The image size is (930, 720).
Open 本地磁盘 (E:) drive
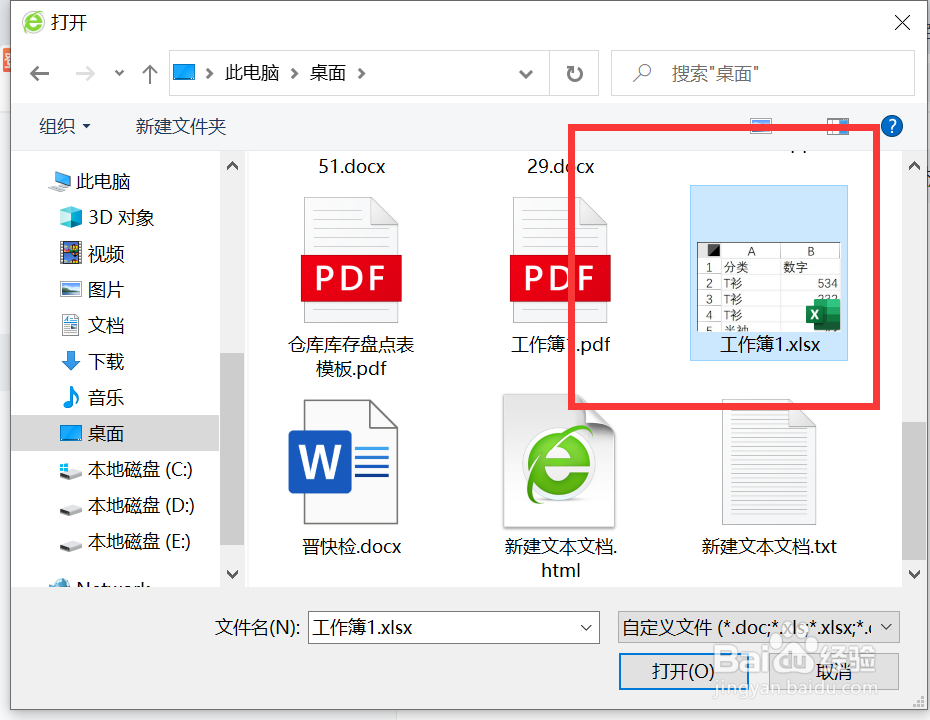point(125,541)
